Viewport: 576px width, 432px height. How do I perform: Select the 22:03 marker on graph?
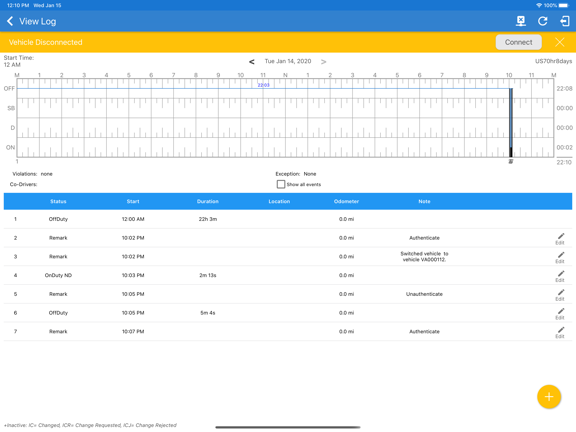pyautogui.click(x=263, y=85)
